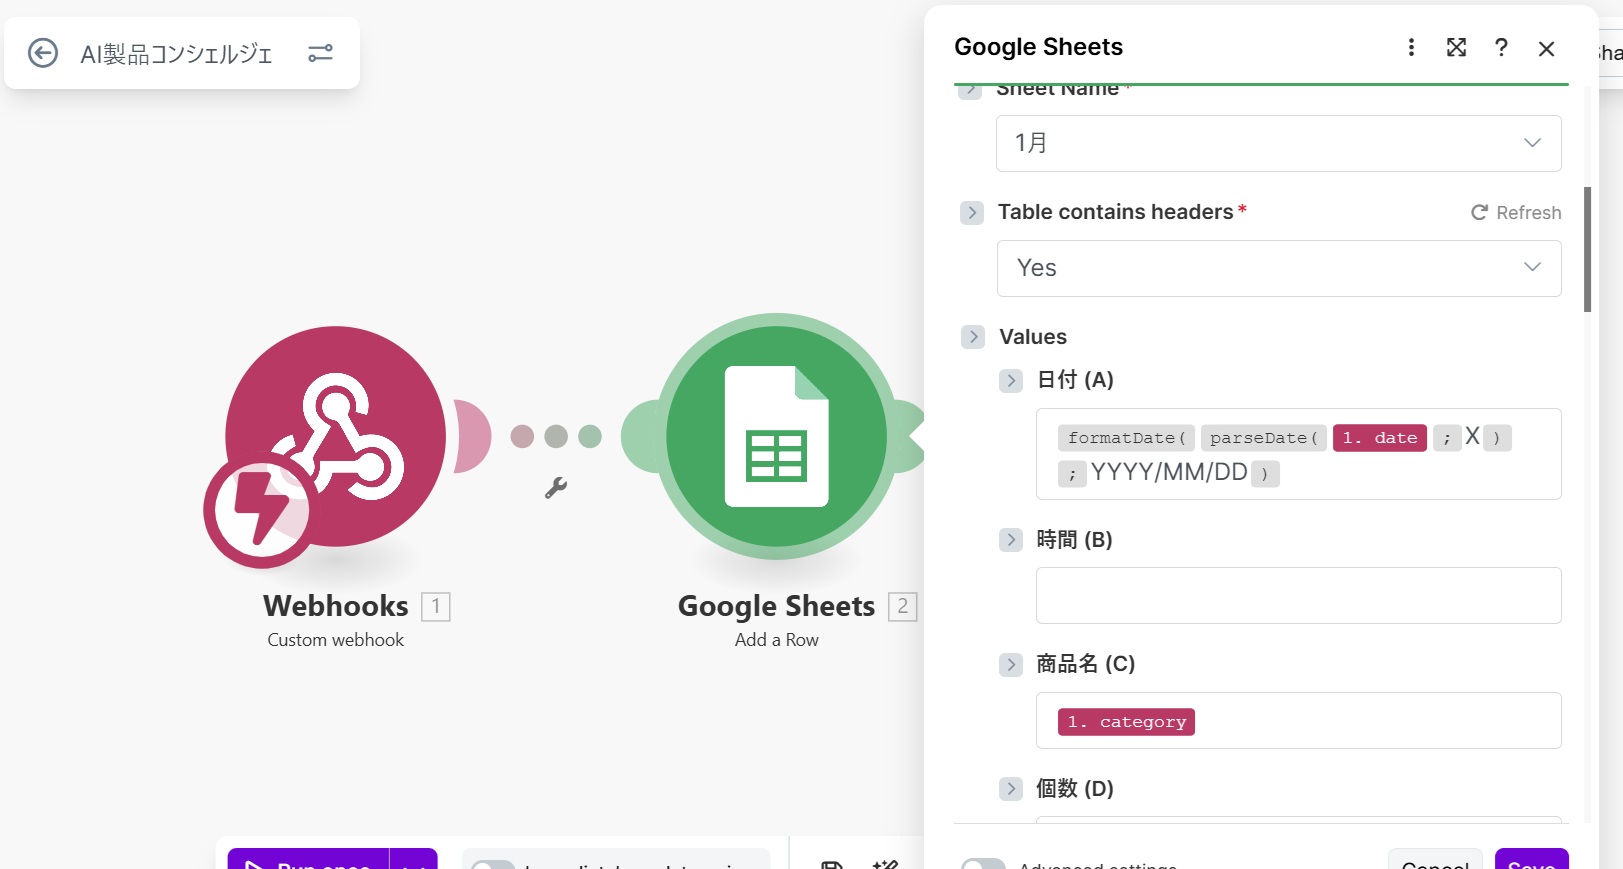This screenshot has width=1623, height=869.
Task: Click the 日付 (A) label text
Action: coord(1075,380)
